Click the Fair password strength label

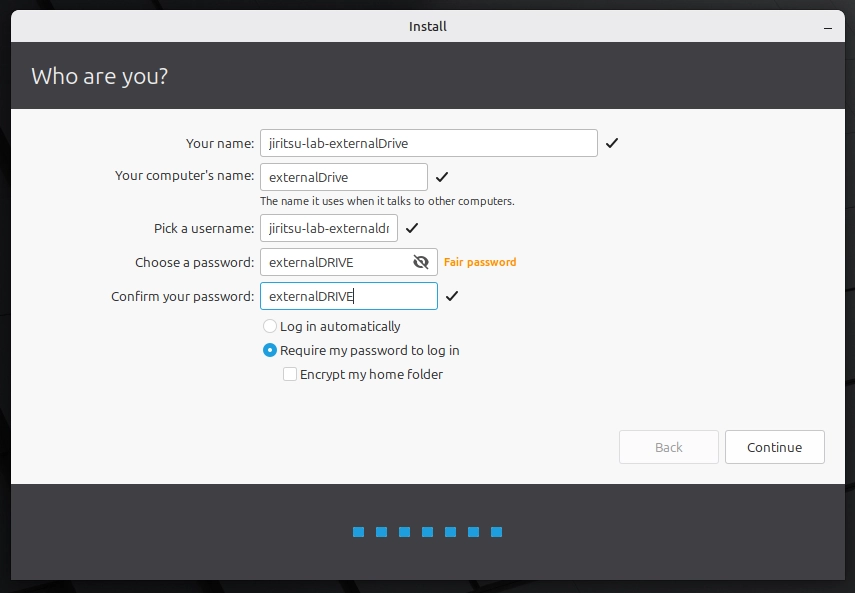478,262
